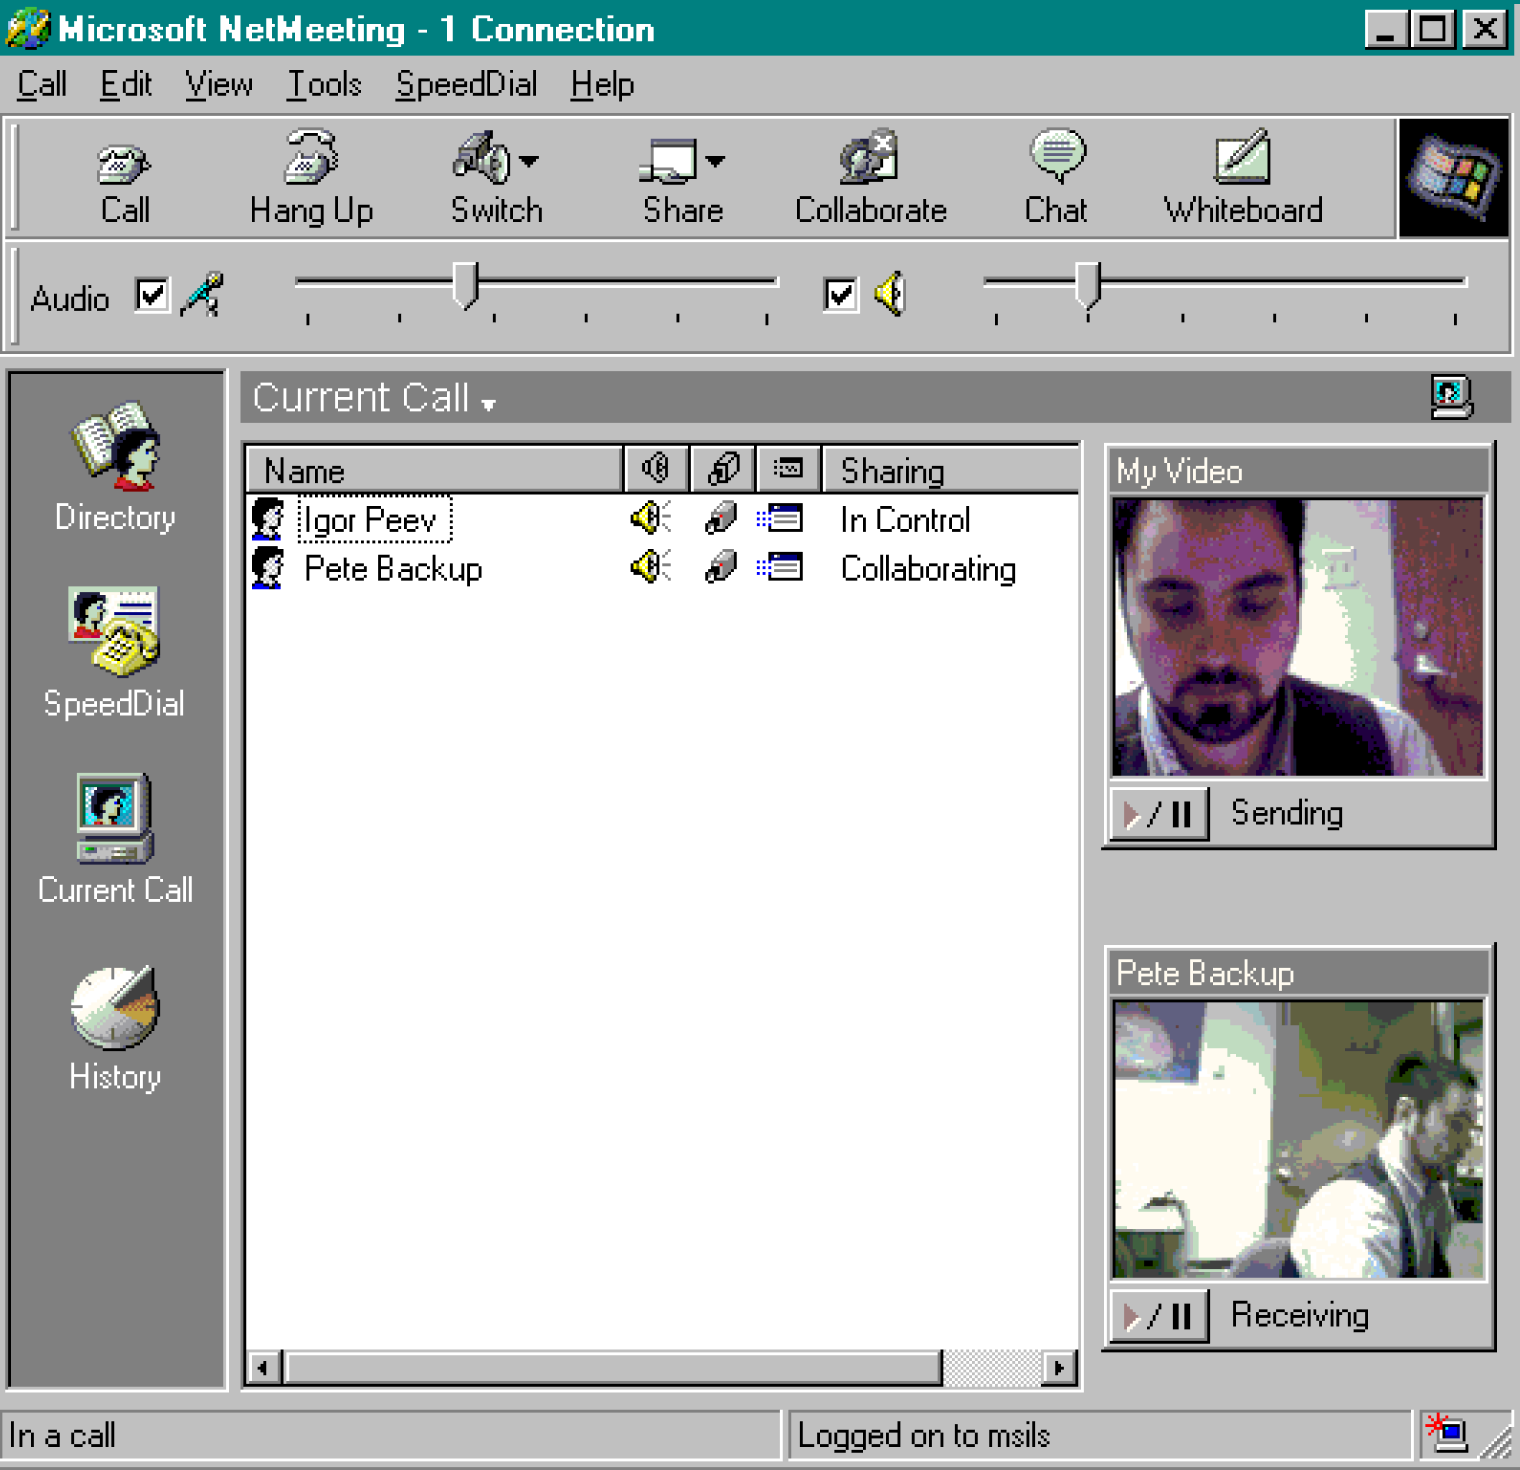Open the View menu
The image size is (1520, 1470).
tap(219, 84)
